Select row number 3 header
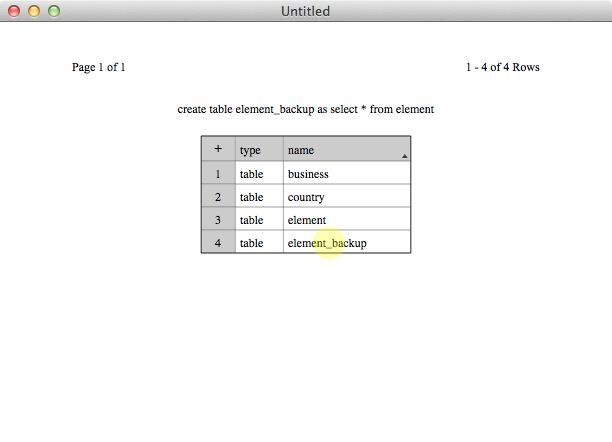This screenshot has width=612, height=442. (x=218, y=219)
